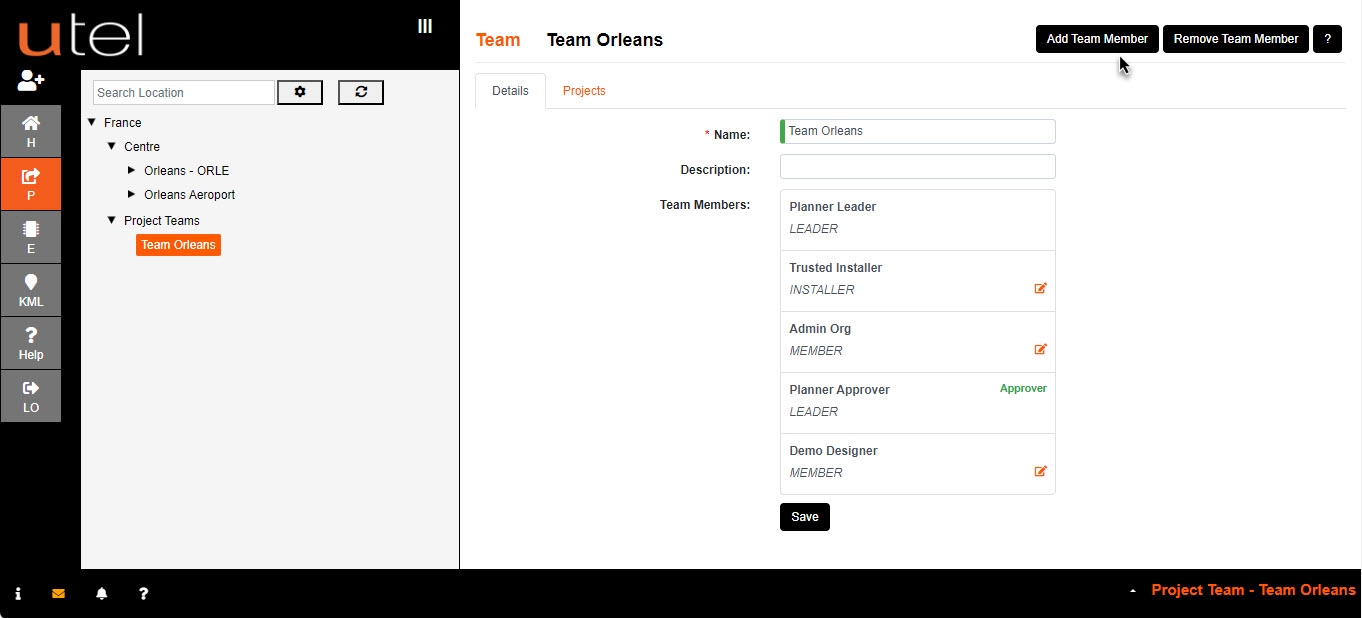Expand the Orleans - ORLE node
1362x618 pixels.
pos(132,170)
